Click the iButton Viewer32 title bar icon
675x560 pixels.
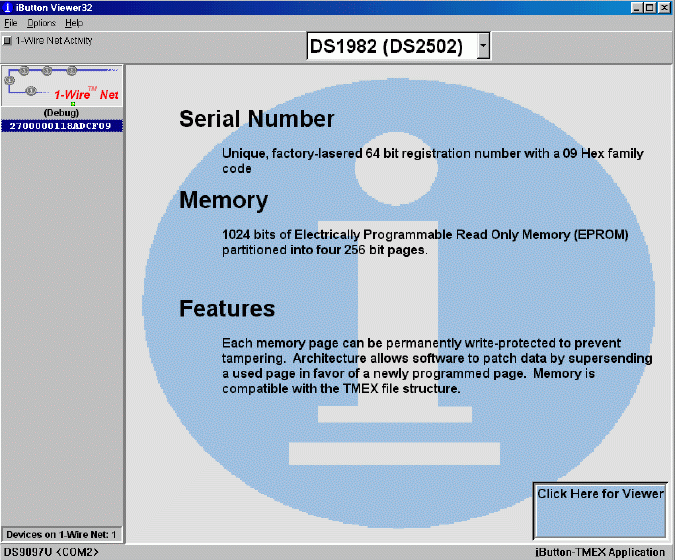tap(7, 7)
